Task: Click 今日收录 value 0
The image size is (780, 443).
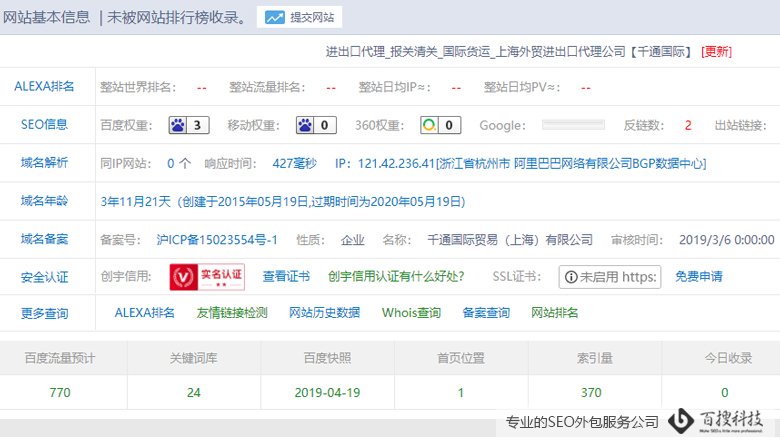Action: [x=725, y=393]
